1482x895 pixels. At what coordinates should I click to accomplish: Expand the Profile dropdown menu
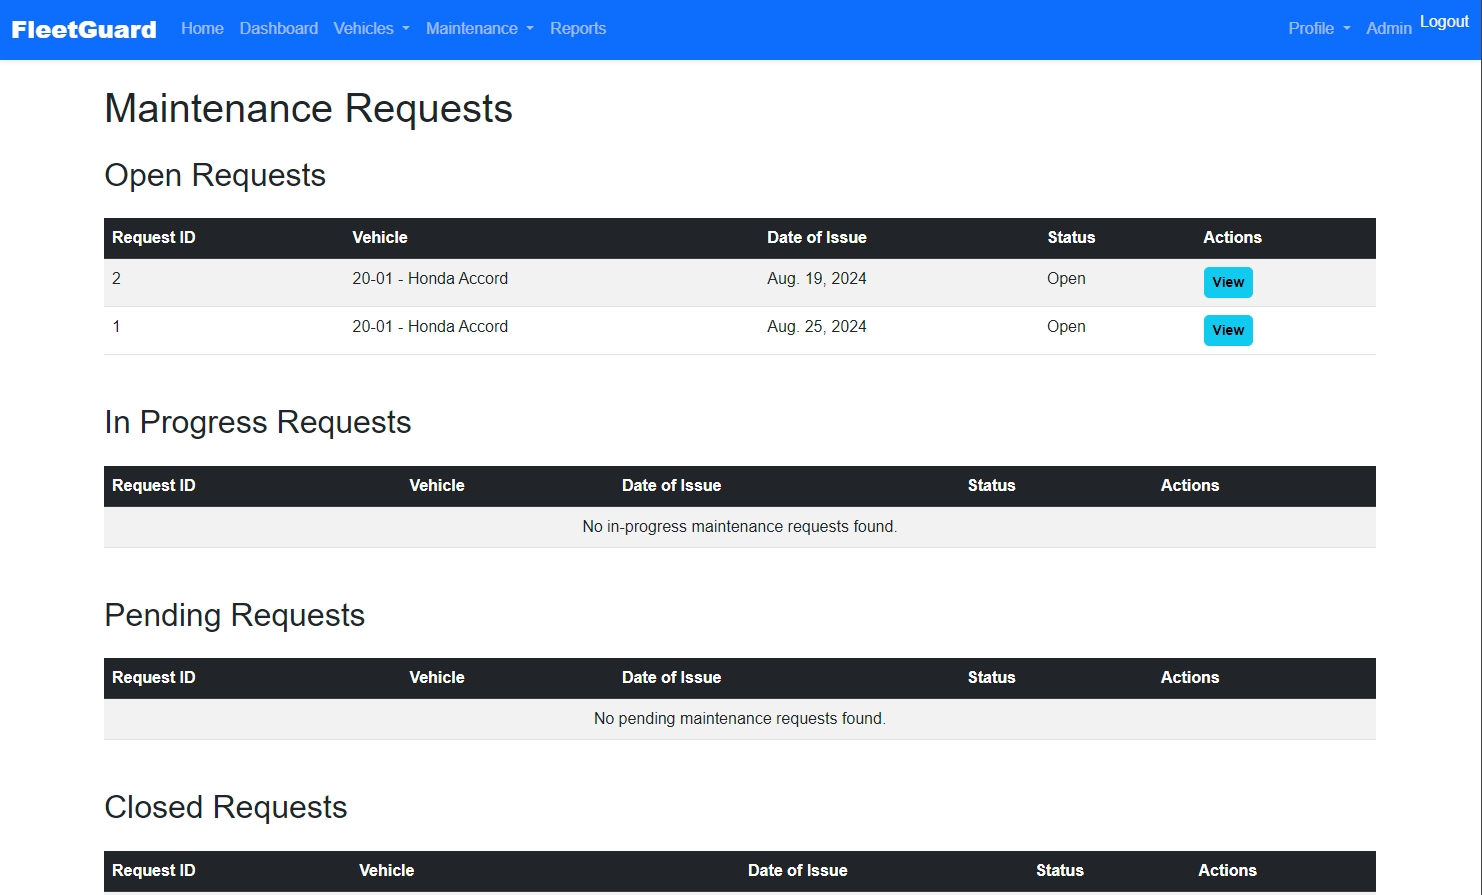click(x=1318, y=29)
